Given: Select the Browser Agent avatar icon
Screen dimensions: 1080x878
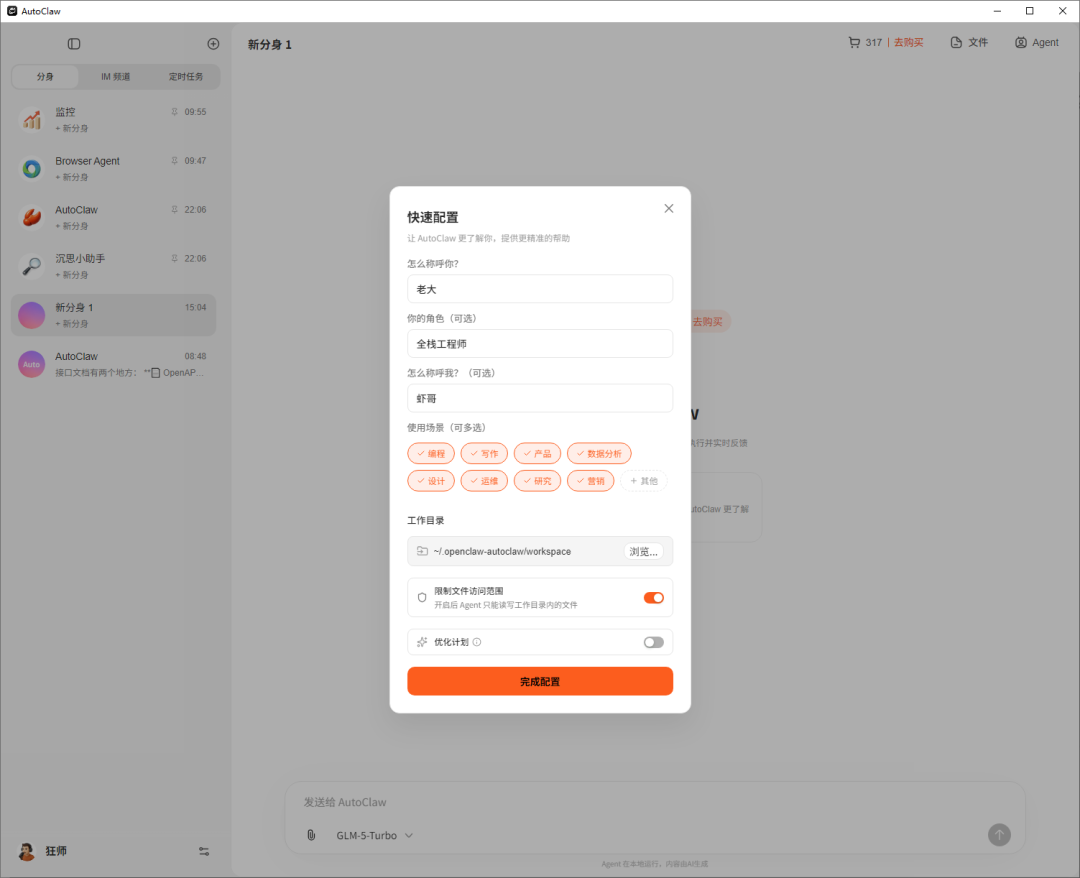Looking at the screenshot, I should (32, 169).
